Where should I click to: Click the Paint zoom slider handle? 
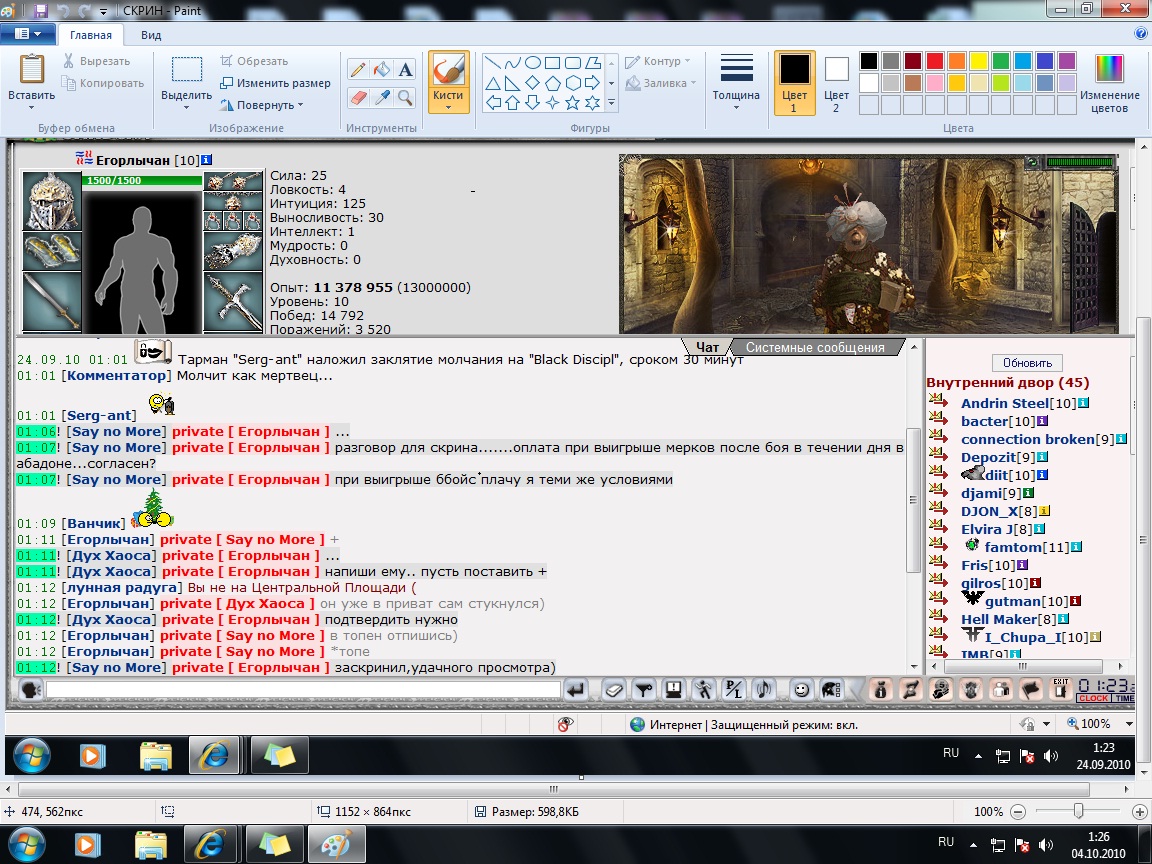click(1078, 811)
